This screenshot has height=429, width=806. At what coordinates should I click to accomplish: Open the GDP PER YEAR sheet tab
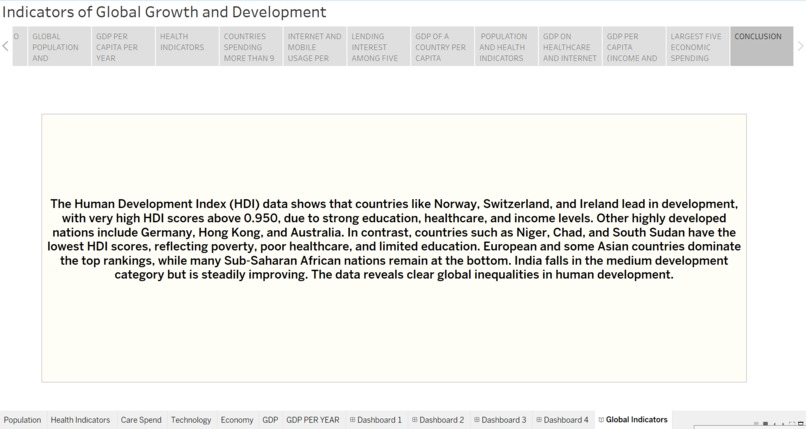(313, 420)
